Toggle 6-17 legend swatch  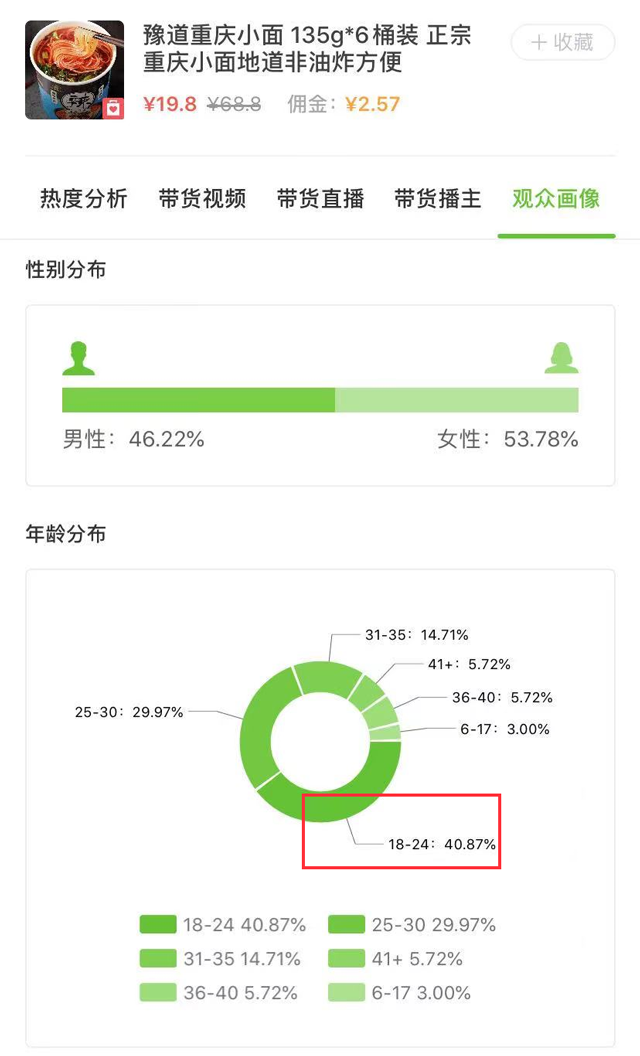(346, 993)
